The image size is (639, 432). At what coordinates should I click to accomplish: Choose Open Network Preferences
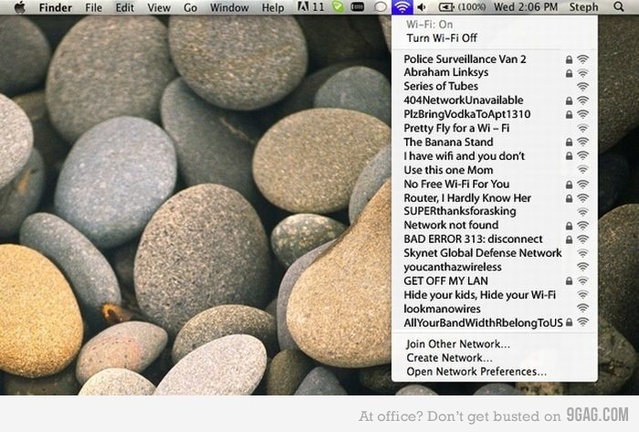[x=476, y=372]
